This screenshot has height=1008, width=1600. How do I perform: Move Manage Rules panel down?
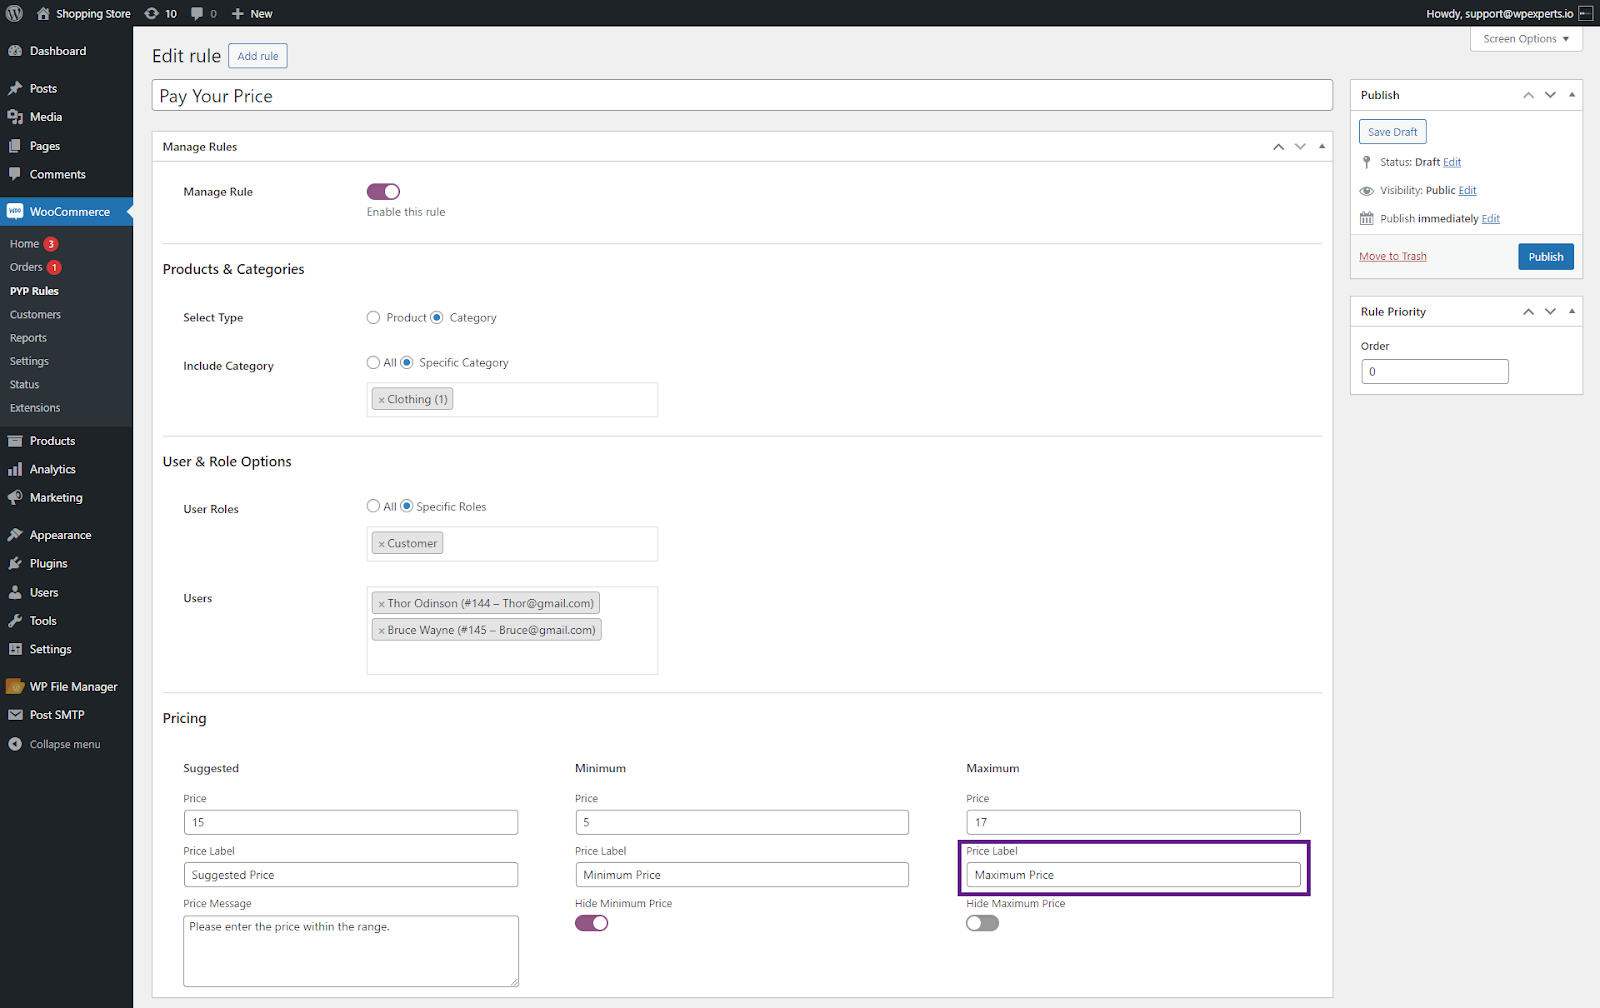(x=1300, y=147)
